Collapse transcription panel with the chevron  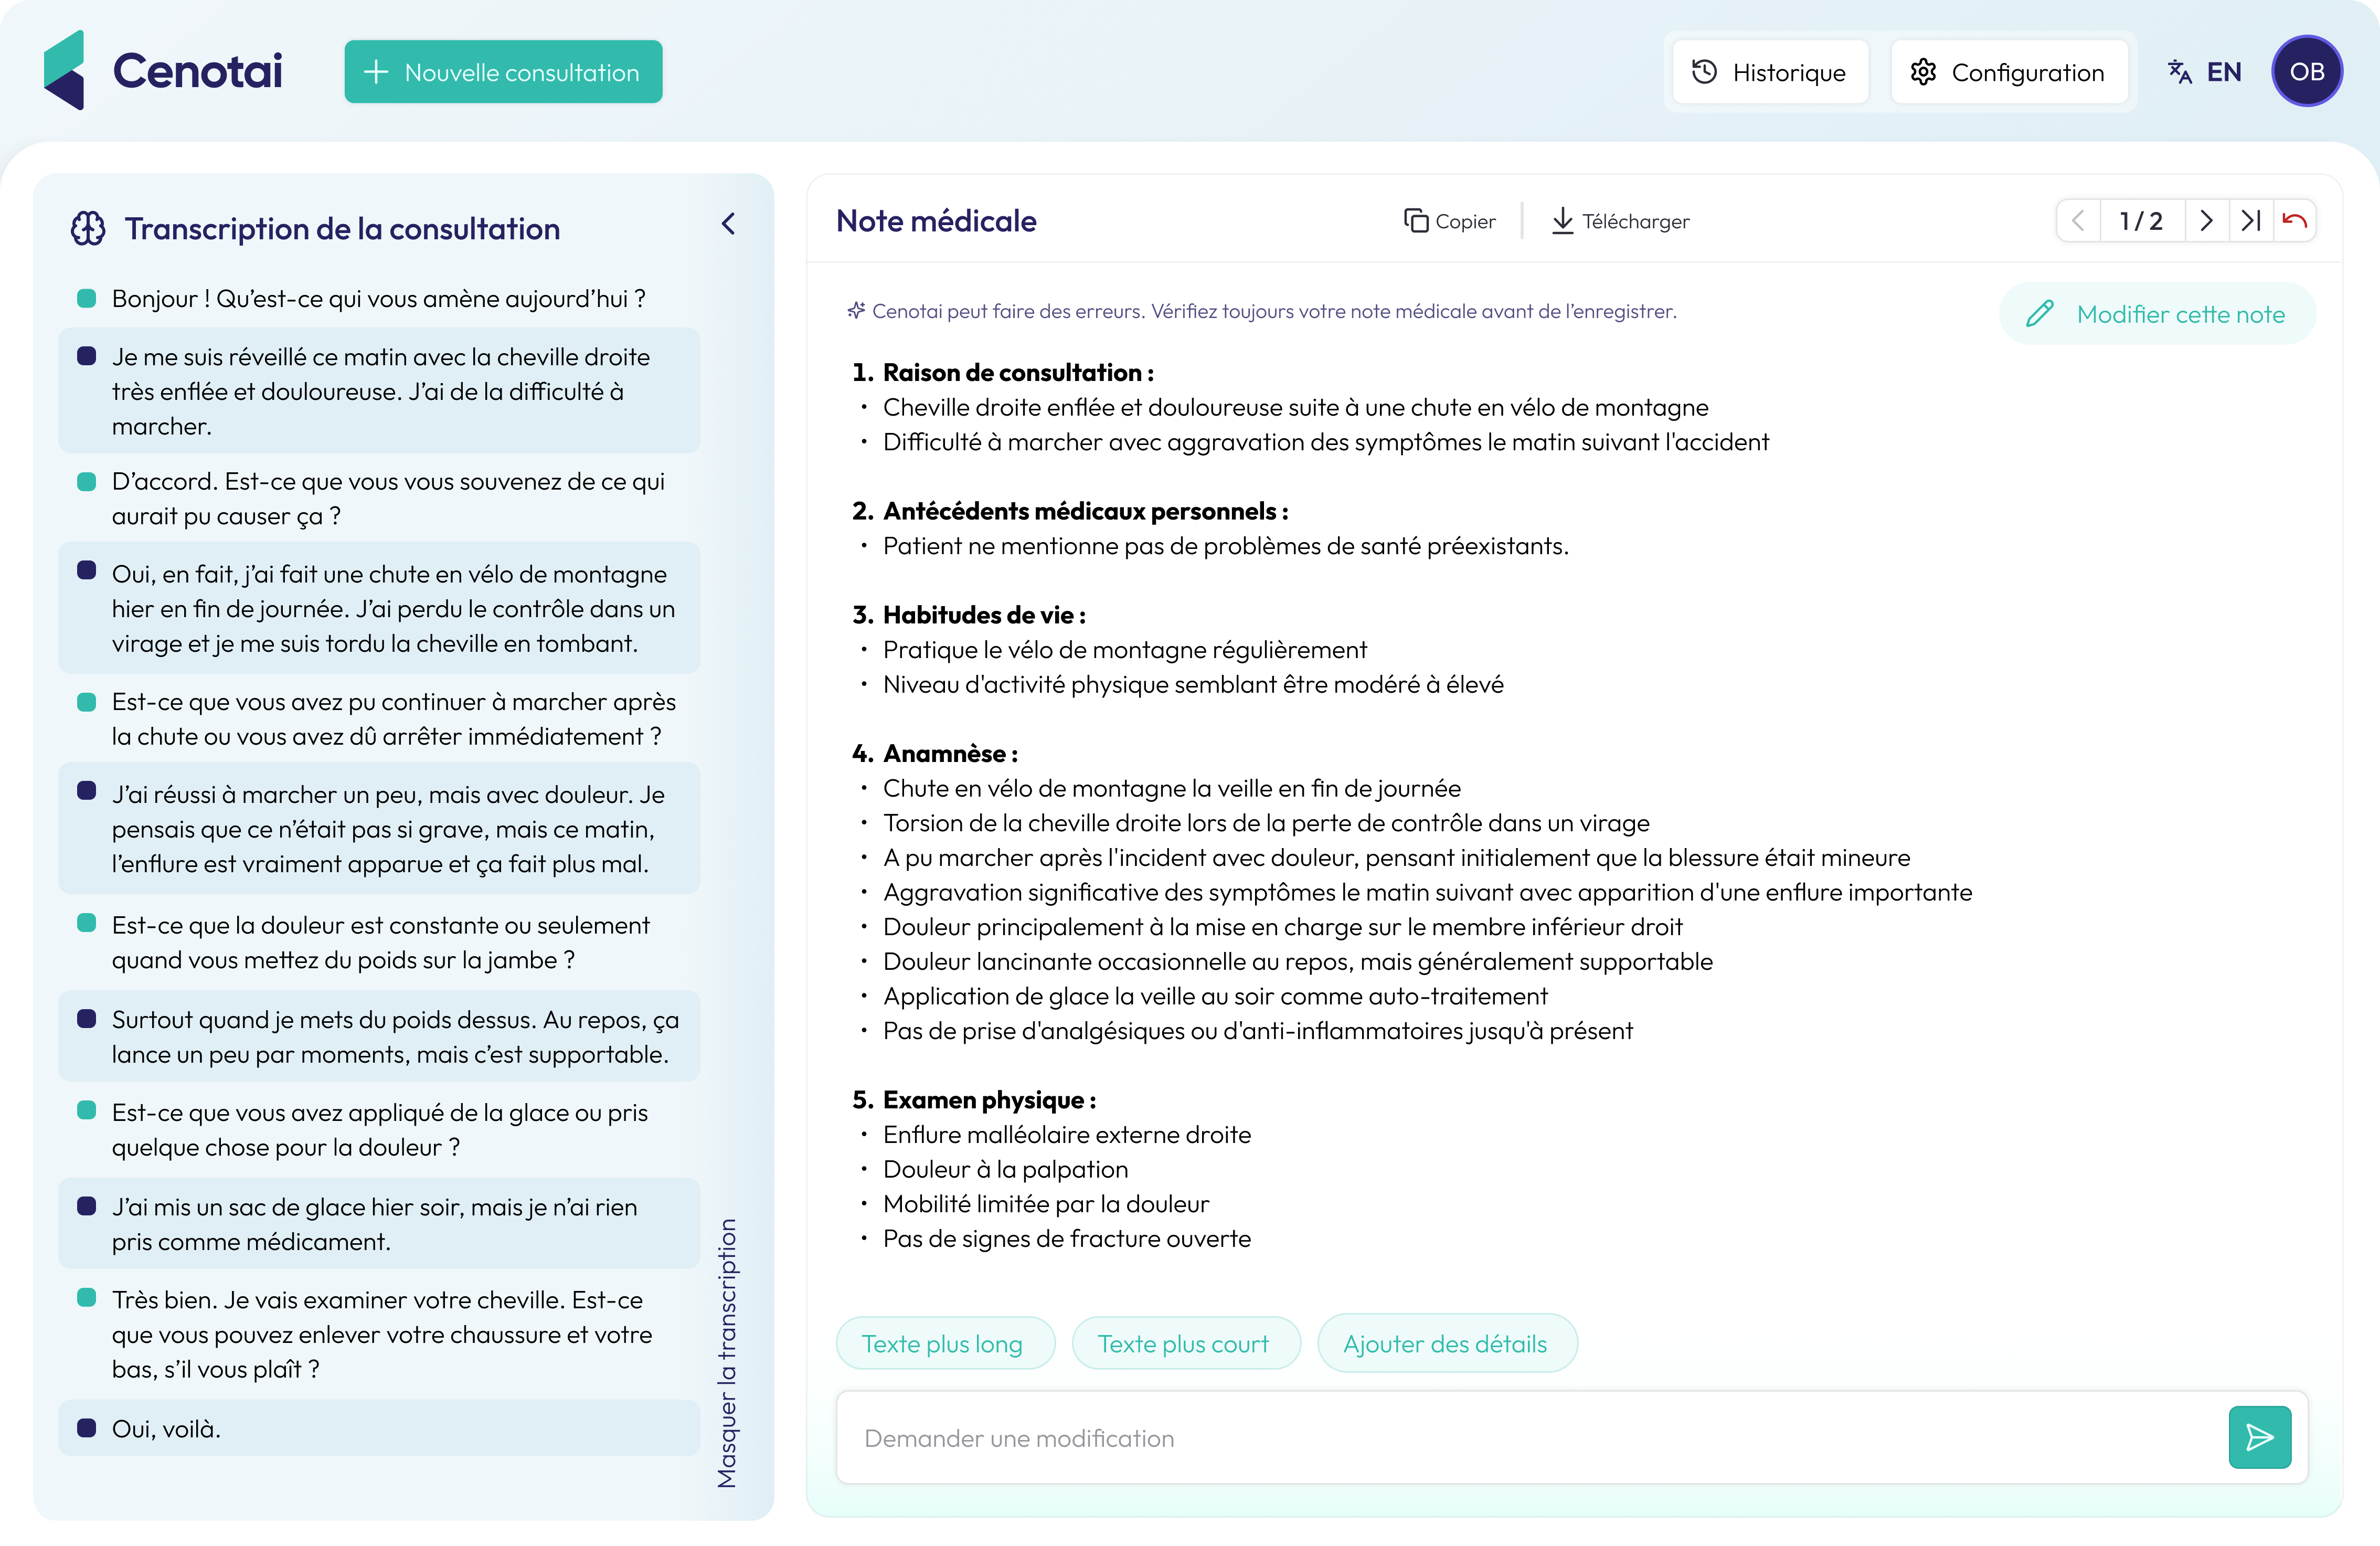[x=729, y=224]
